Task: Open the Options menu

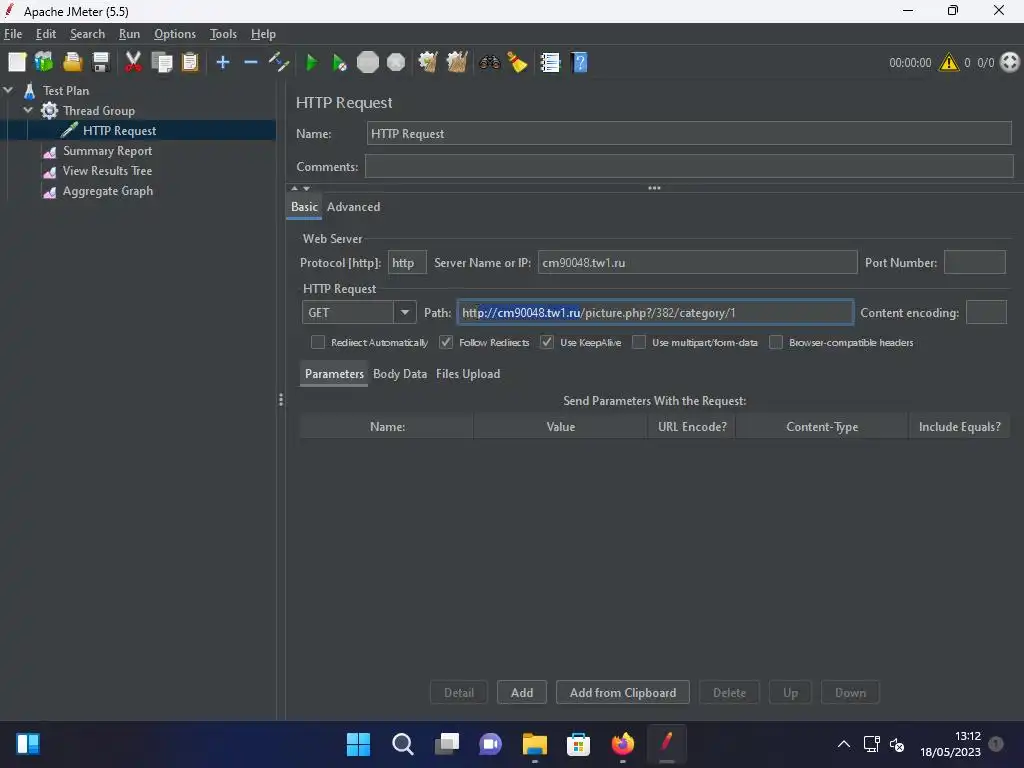Action: pyautogui.click(x=175, y=34)
